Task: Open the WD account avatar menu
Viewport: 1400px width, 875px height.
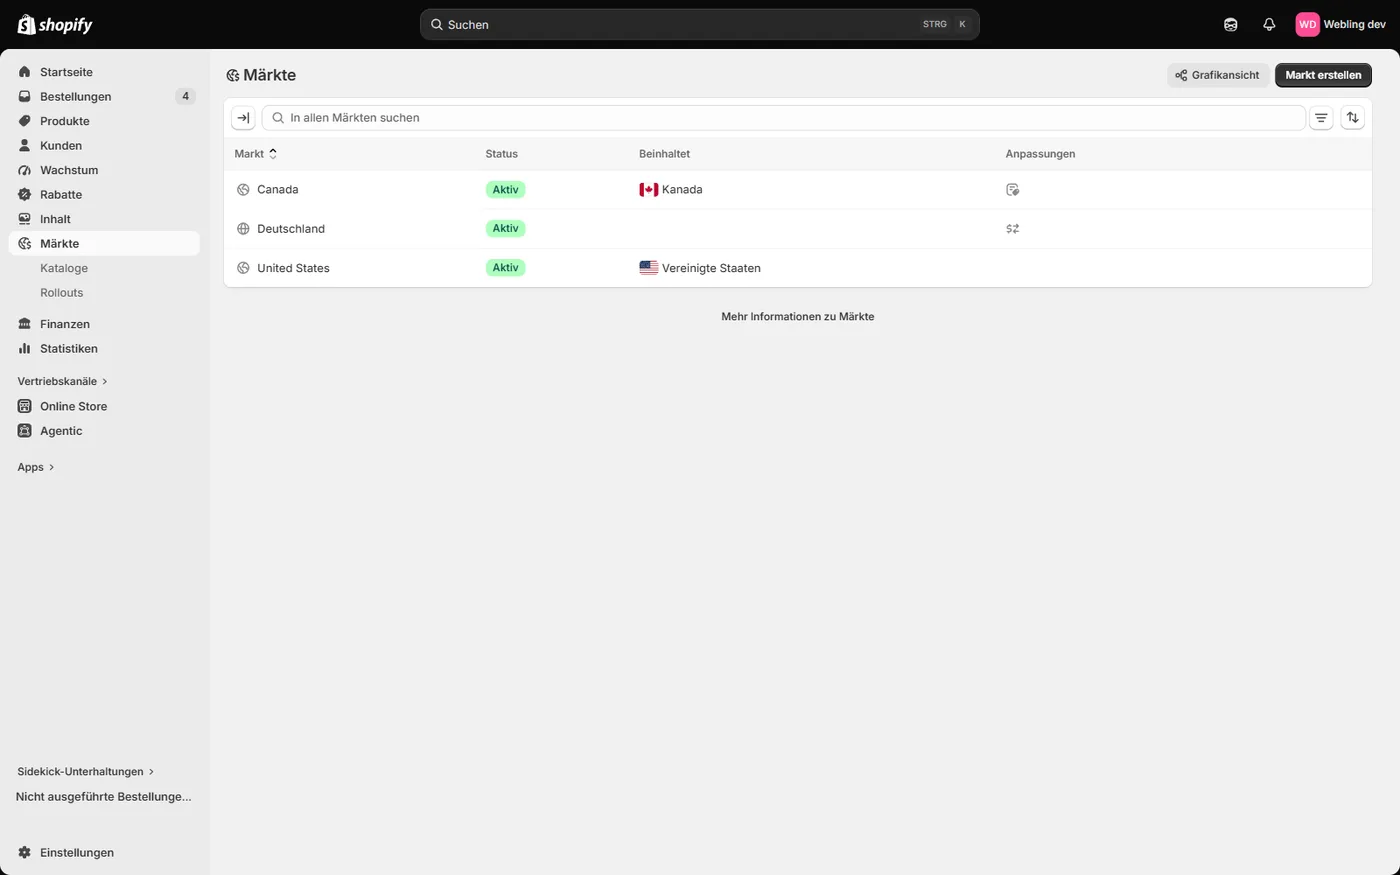Action: [x=1307, y=24]
